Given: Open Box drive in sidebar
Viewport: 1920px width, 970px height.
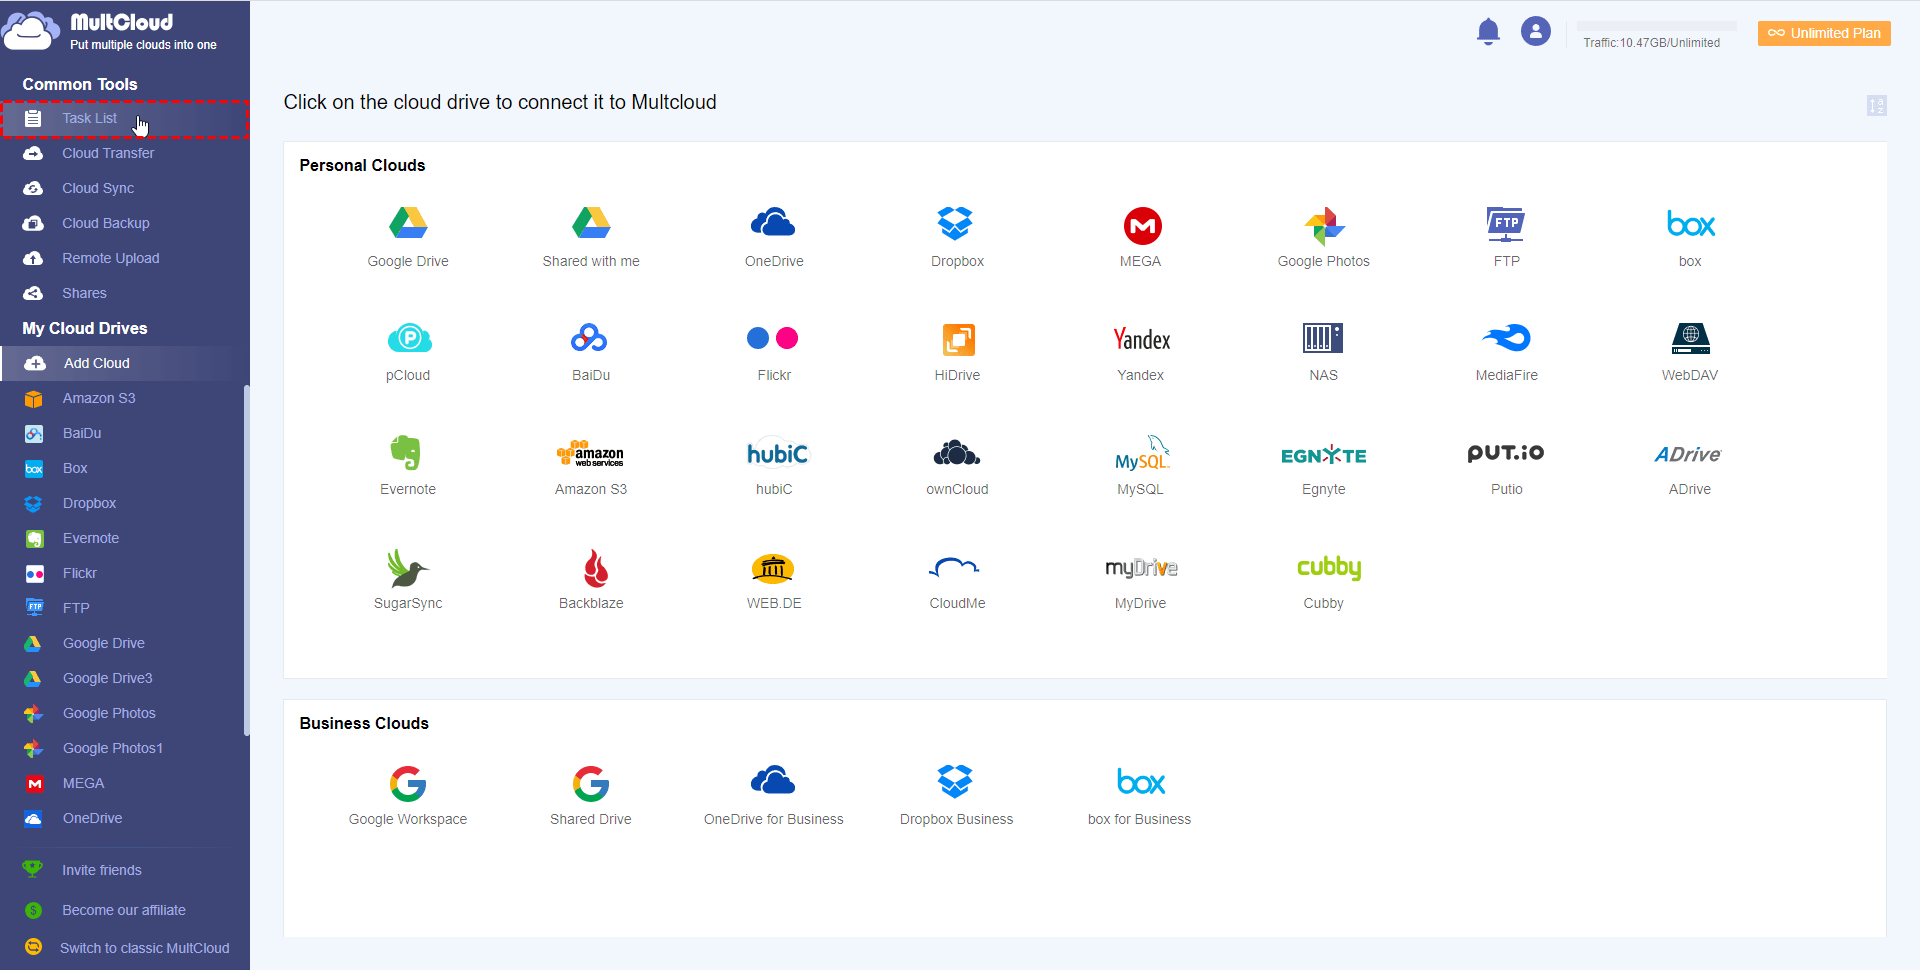Looking at the screenshot, I should (x=122, y=468).
